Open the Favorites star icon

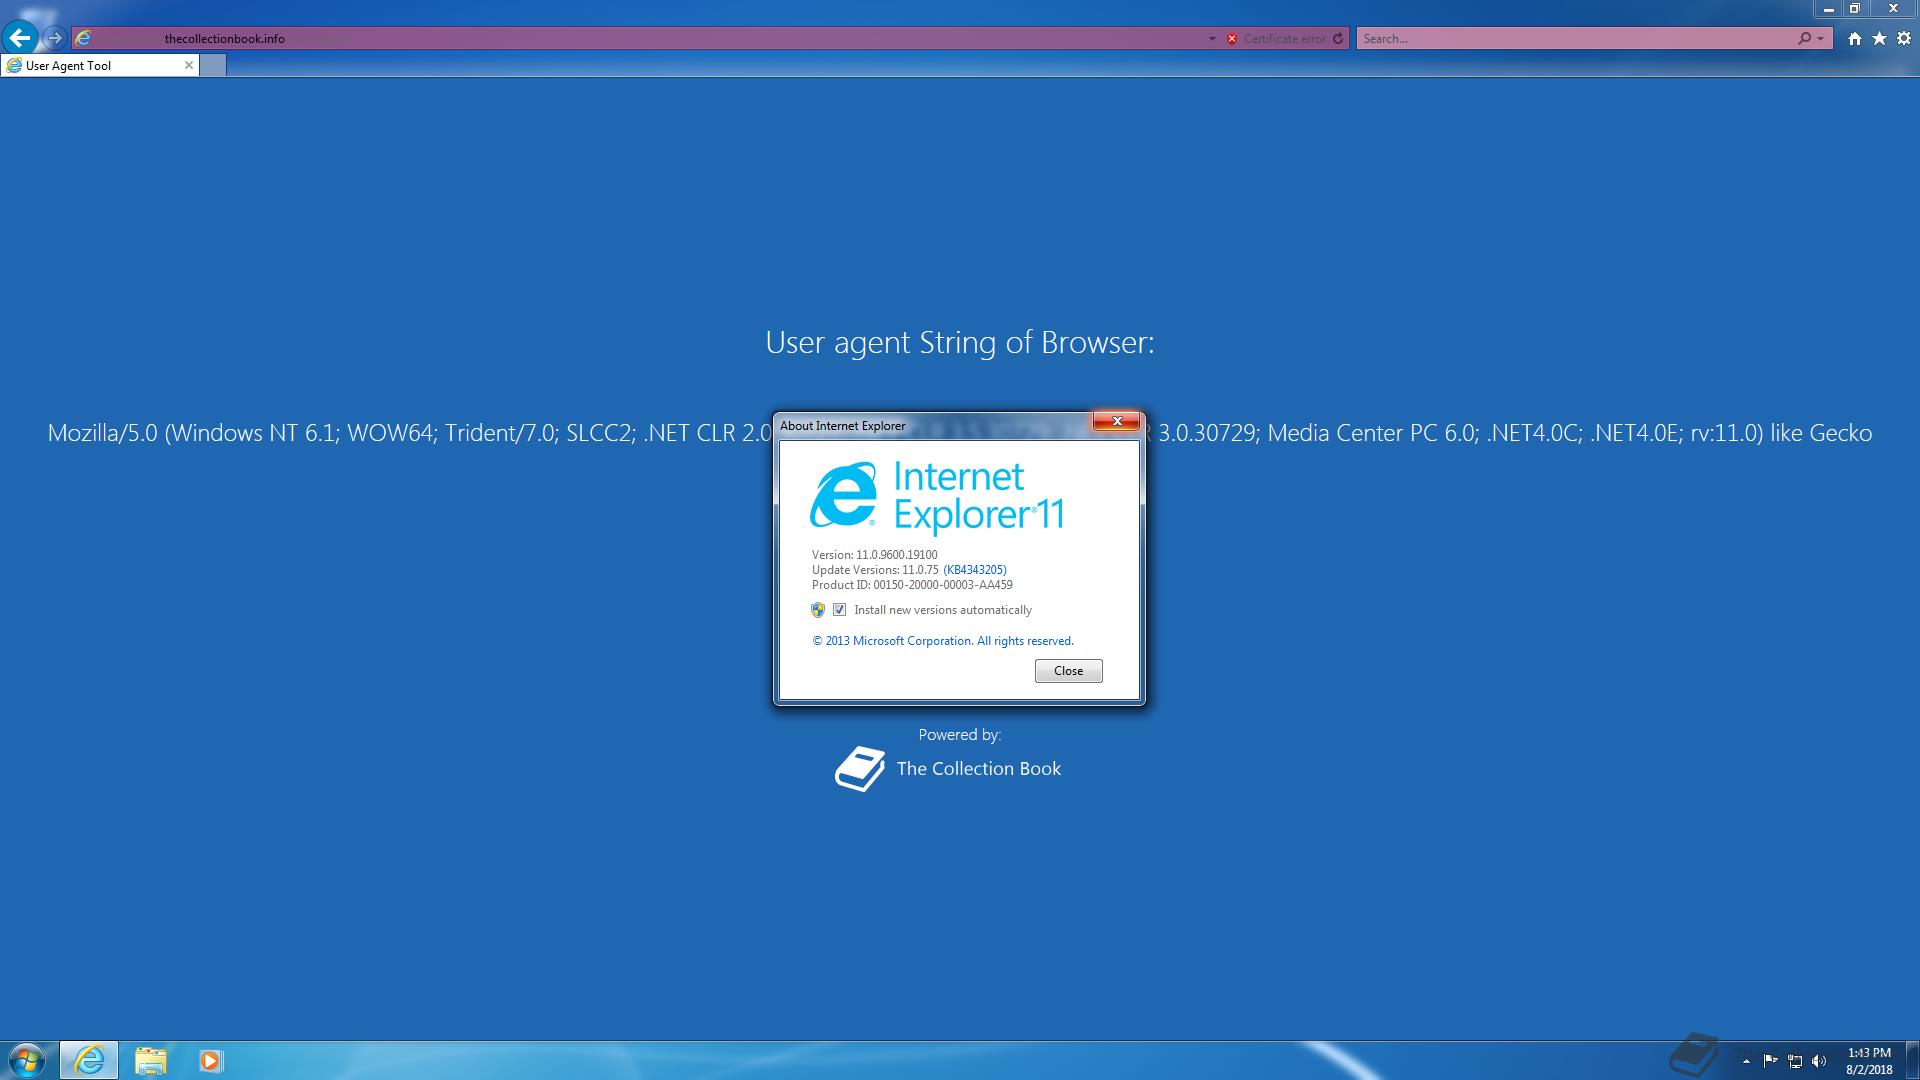1879,39
